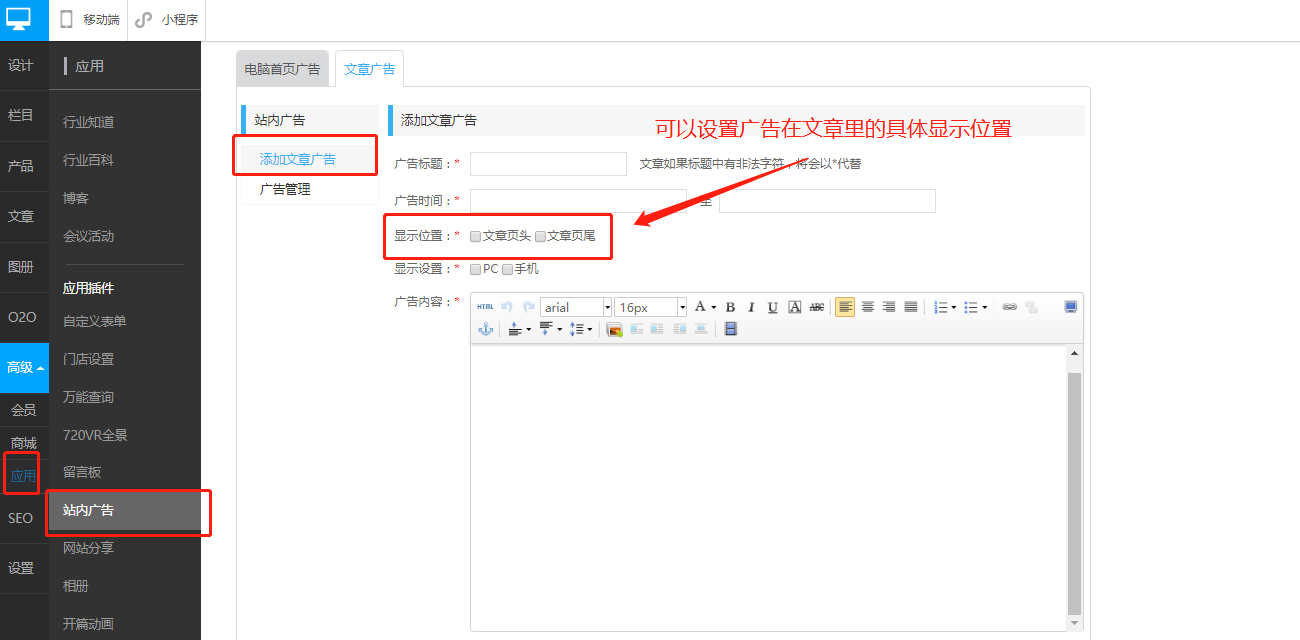Viewport: 1300px width, 640px height.
Task: Set image alignment to center
Action: click(x=701, y=329)
